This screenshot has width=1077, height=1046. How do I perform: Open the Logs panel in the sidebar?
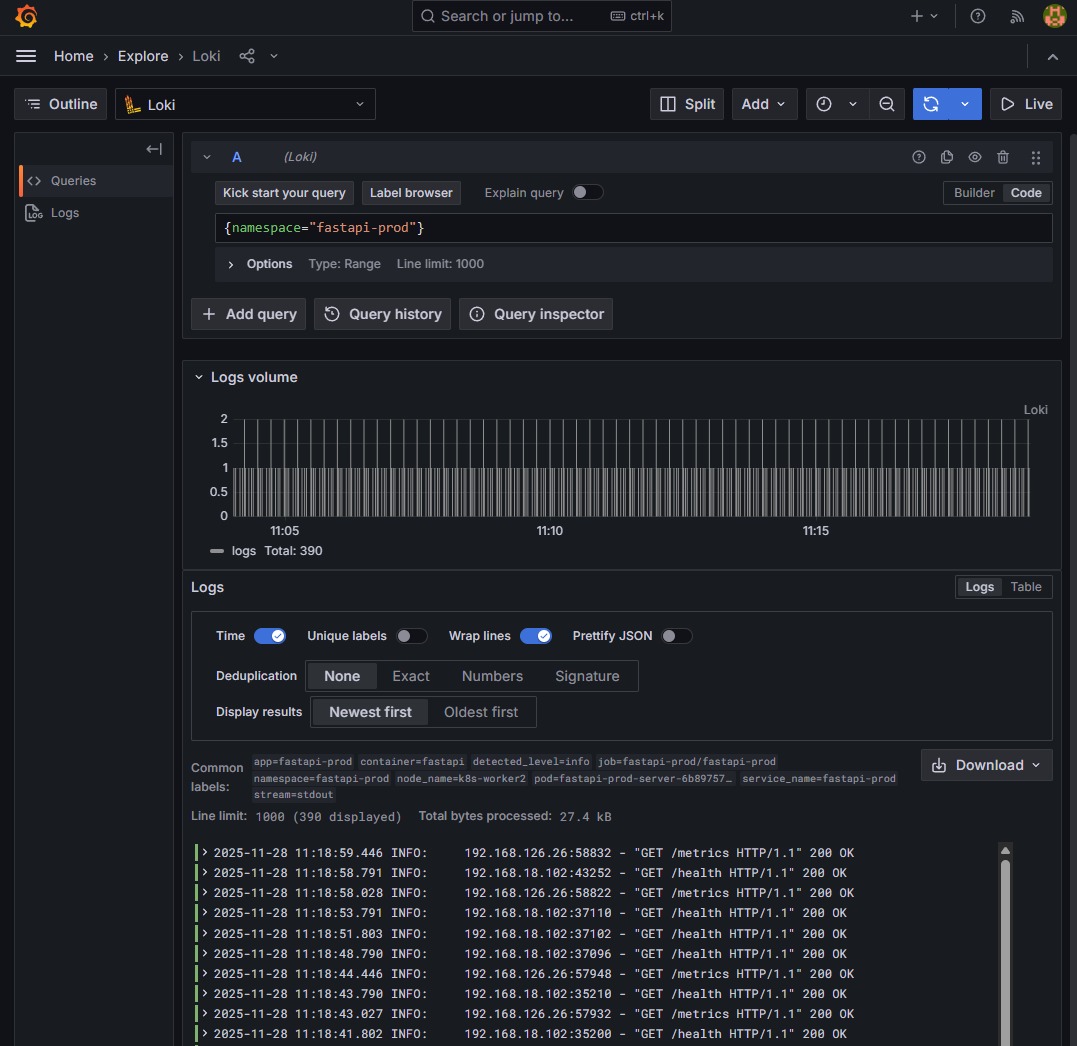(67, 212)
